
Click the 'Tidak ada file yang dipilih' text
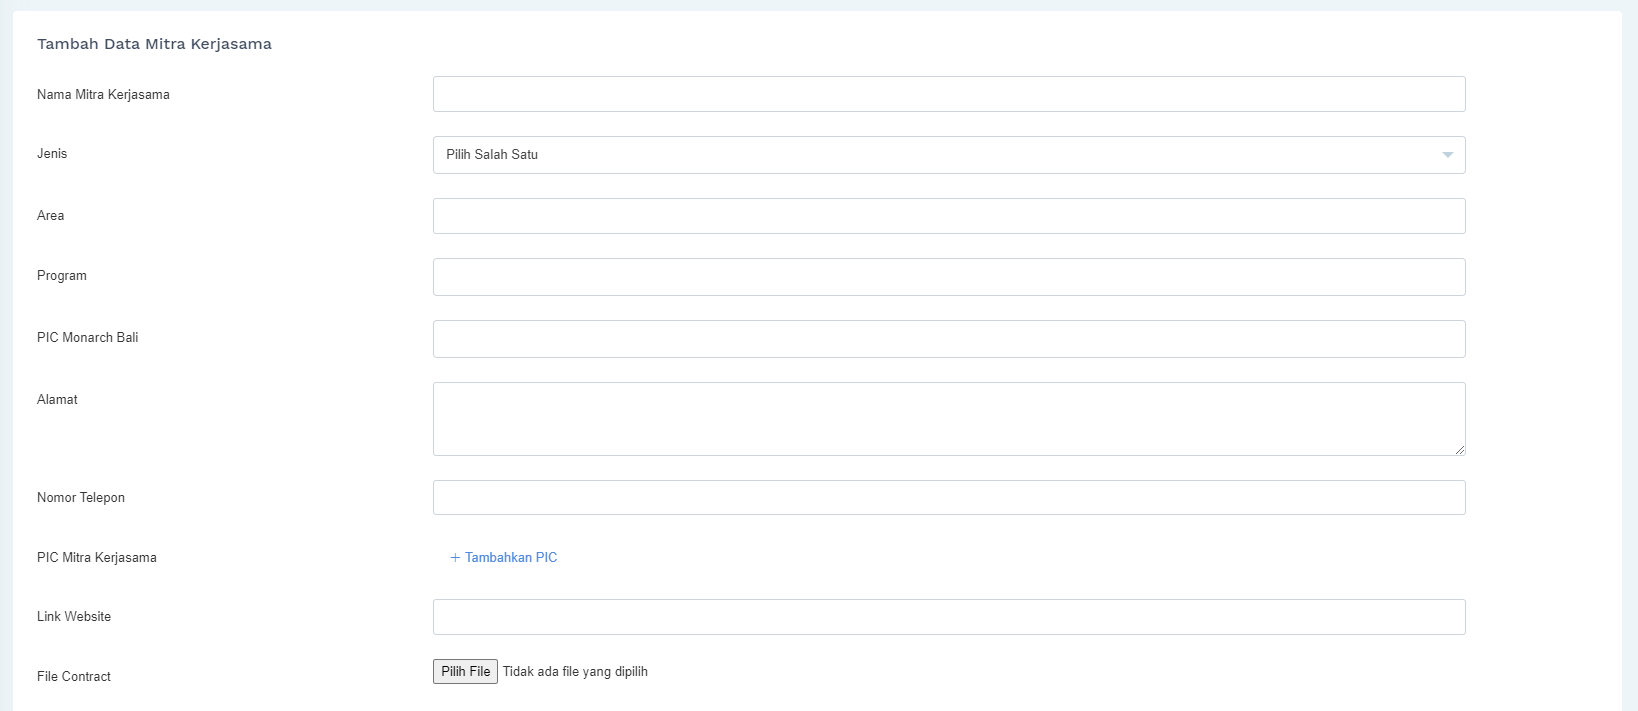(x=575, y=672)
